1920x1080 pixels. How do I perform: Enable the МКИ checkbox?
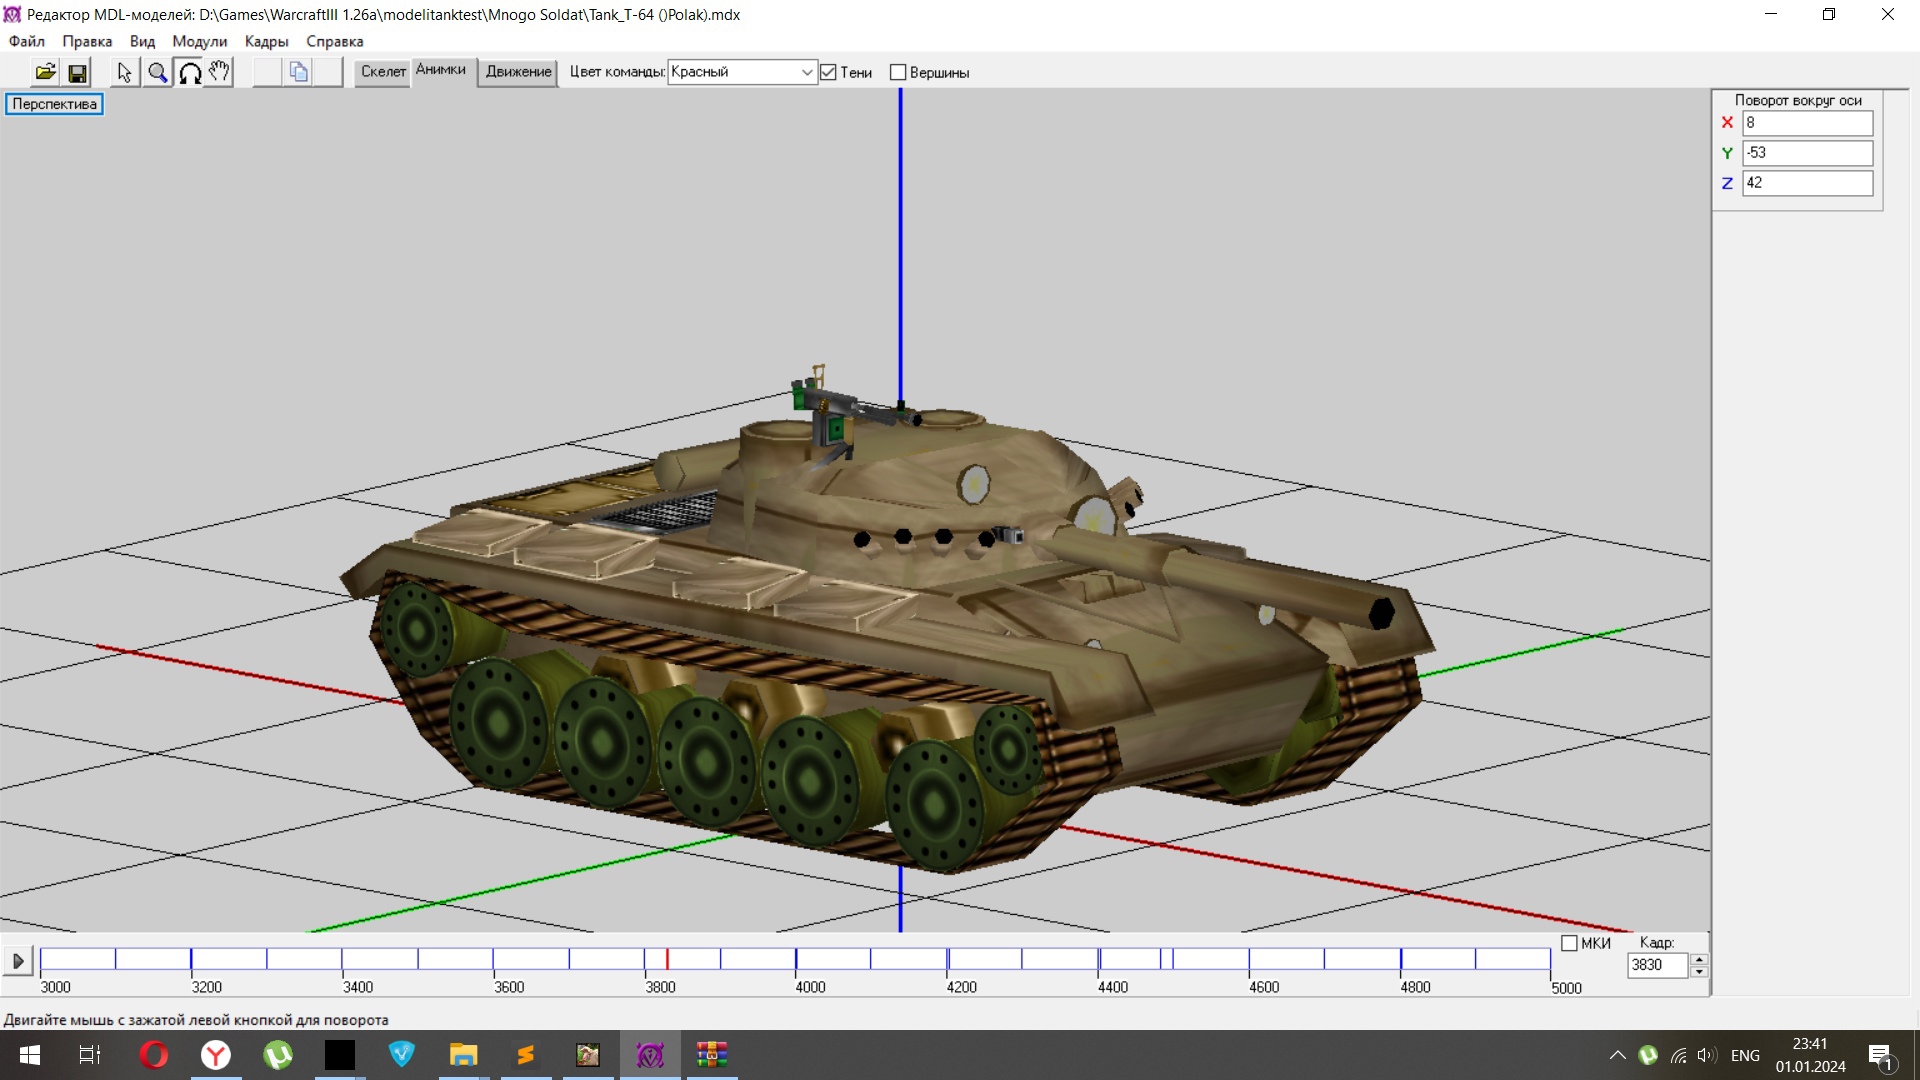(1569, 943)
